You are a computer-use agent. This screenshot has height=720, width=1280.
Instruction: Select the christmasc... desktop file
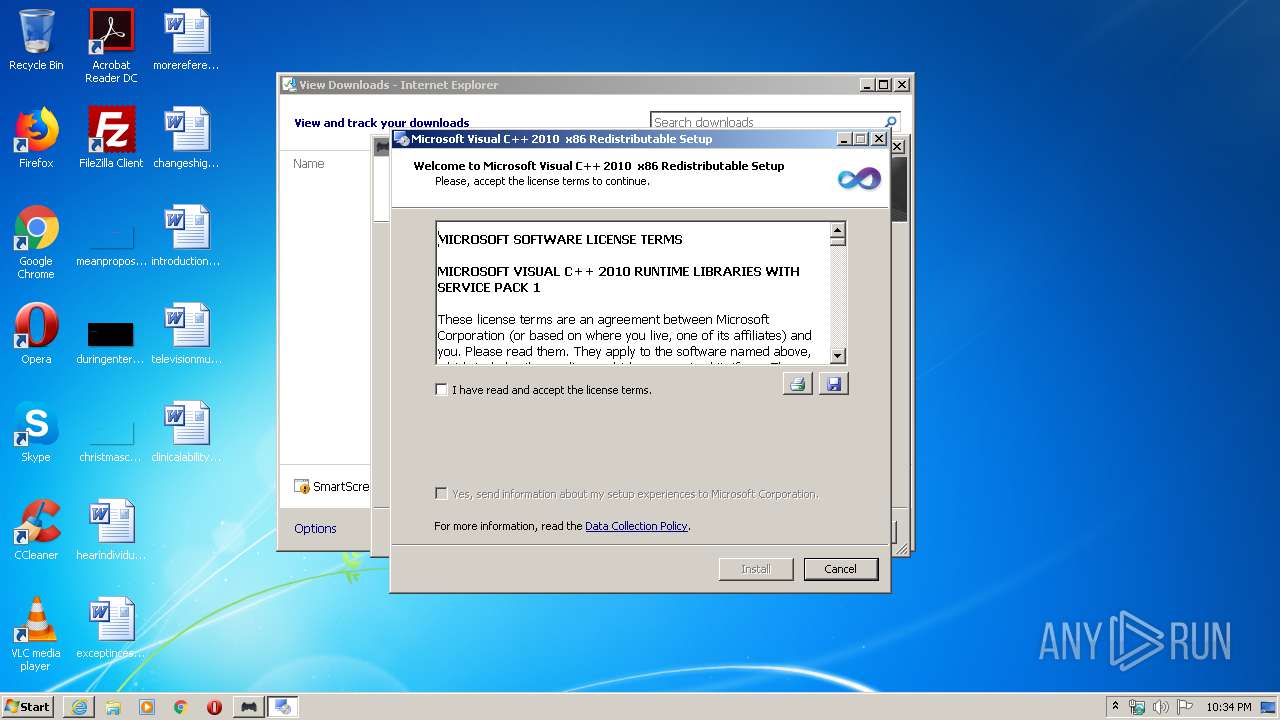[111, 438]
